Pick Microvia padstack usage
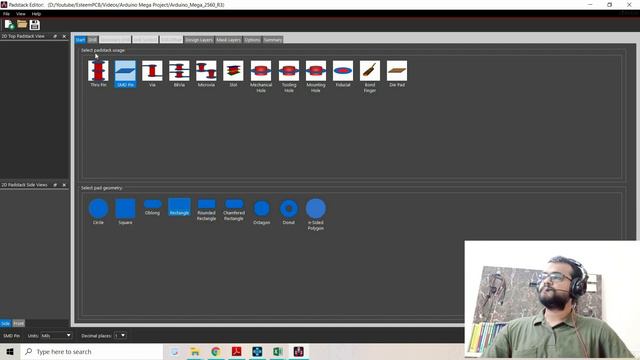The image size is (640, 360). pos(206,73)
